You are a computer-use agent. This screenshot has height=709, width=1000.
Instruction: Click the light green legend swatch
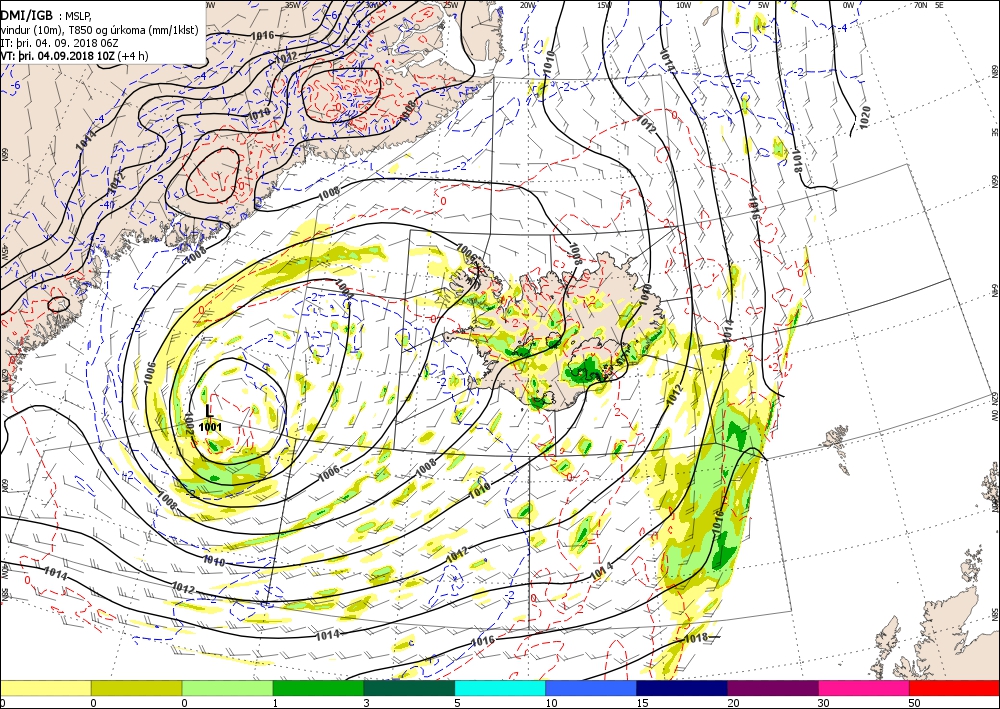(x=228, y=688)
